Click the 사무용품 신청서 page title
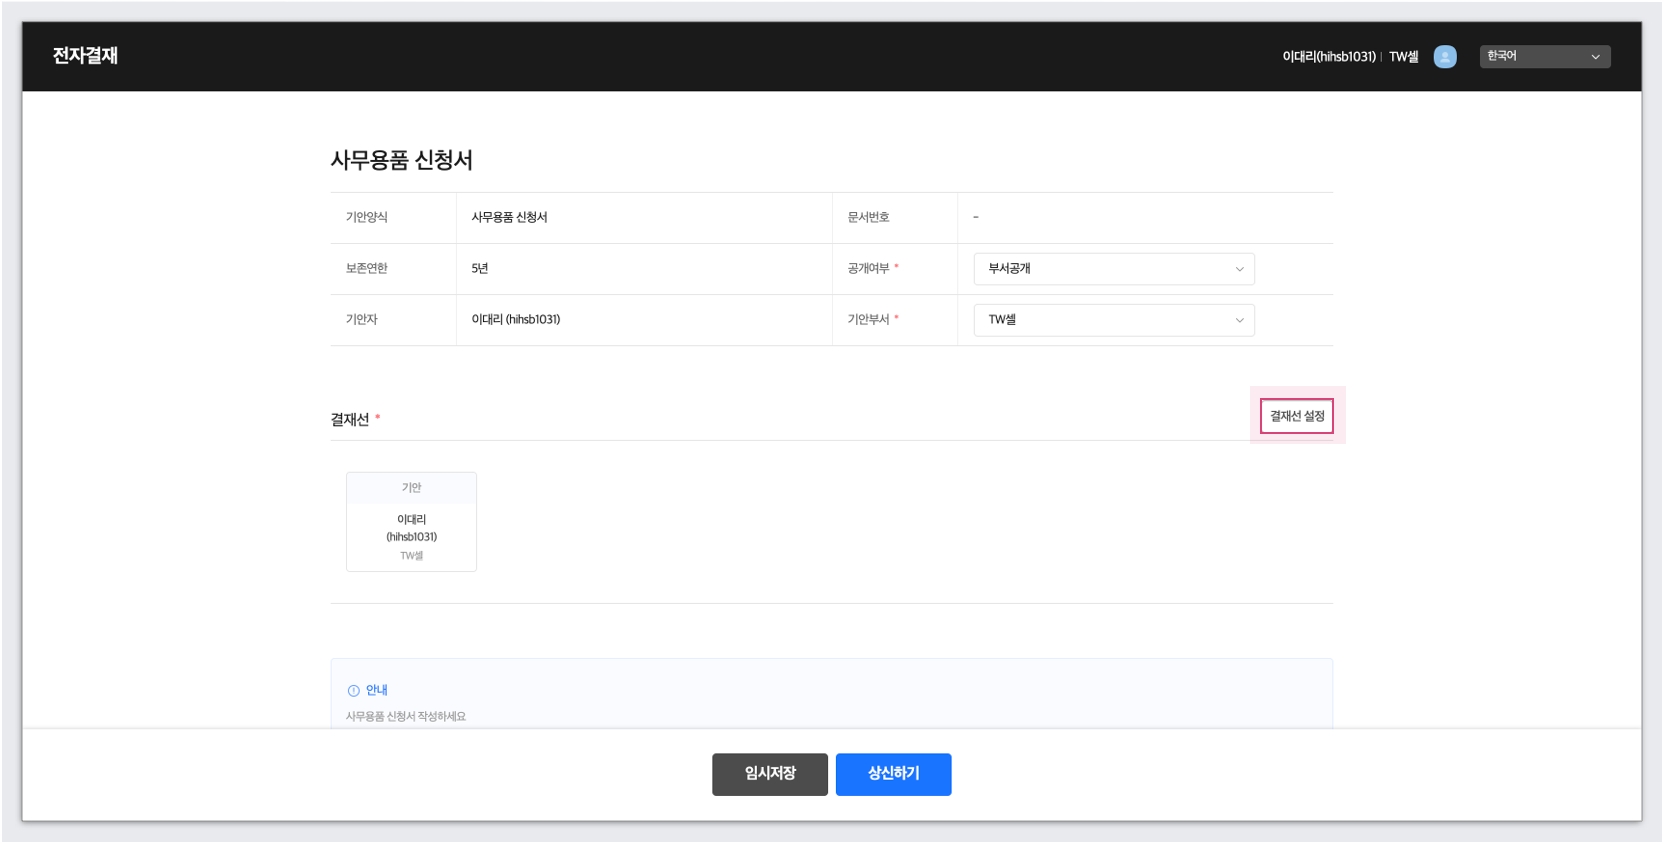Viewport: 1664px width, 844px height. (401, 160)
